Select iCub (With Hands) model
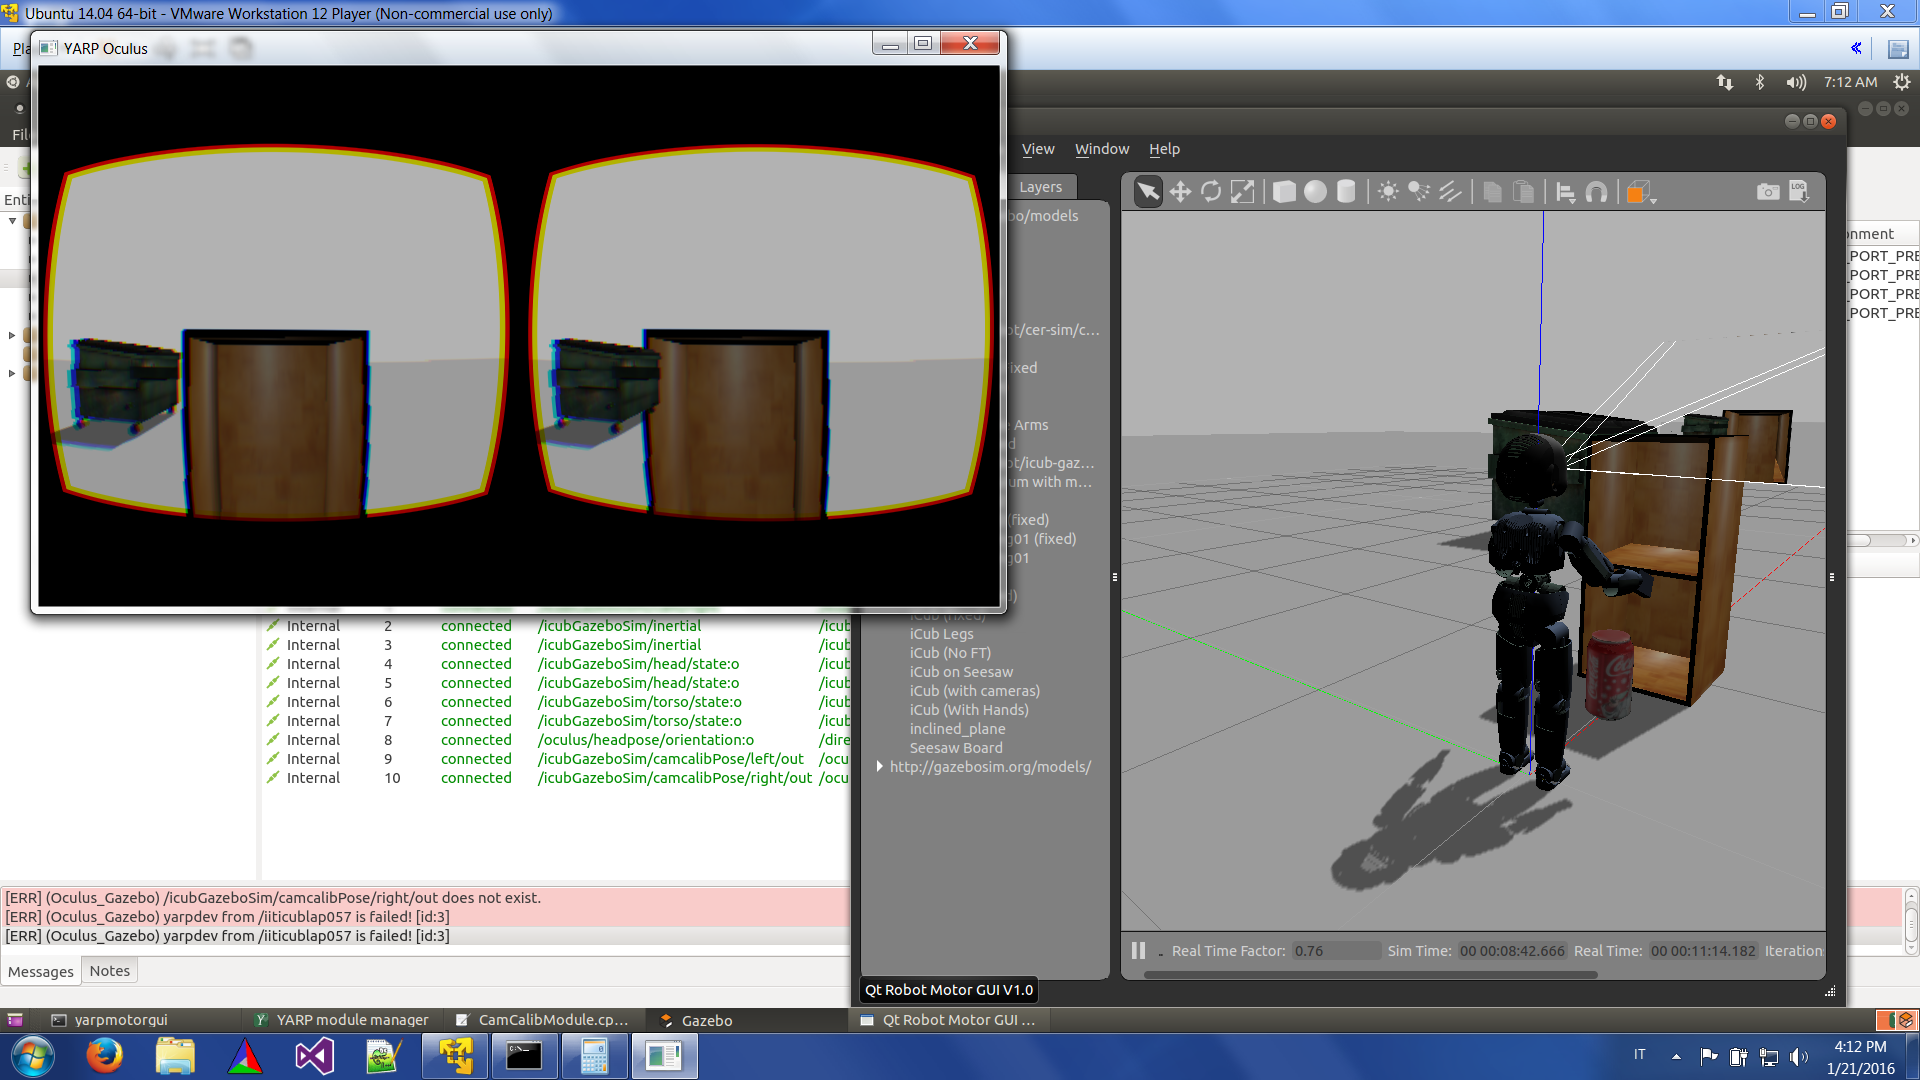Screen dimensions: 1920x1080 point(969,710)
